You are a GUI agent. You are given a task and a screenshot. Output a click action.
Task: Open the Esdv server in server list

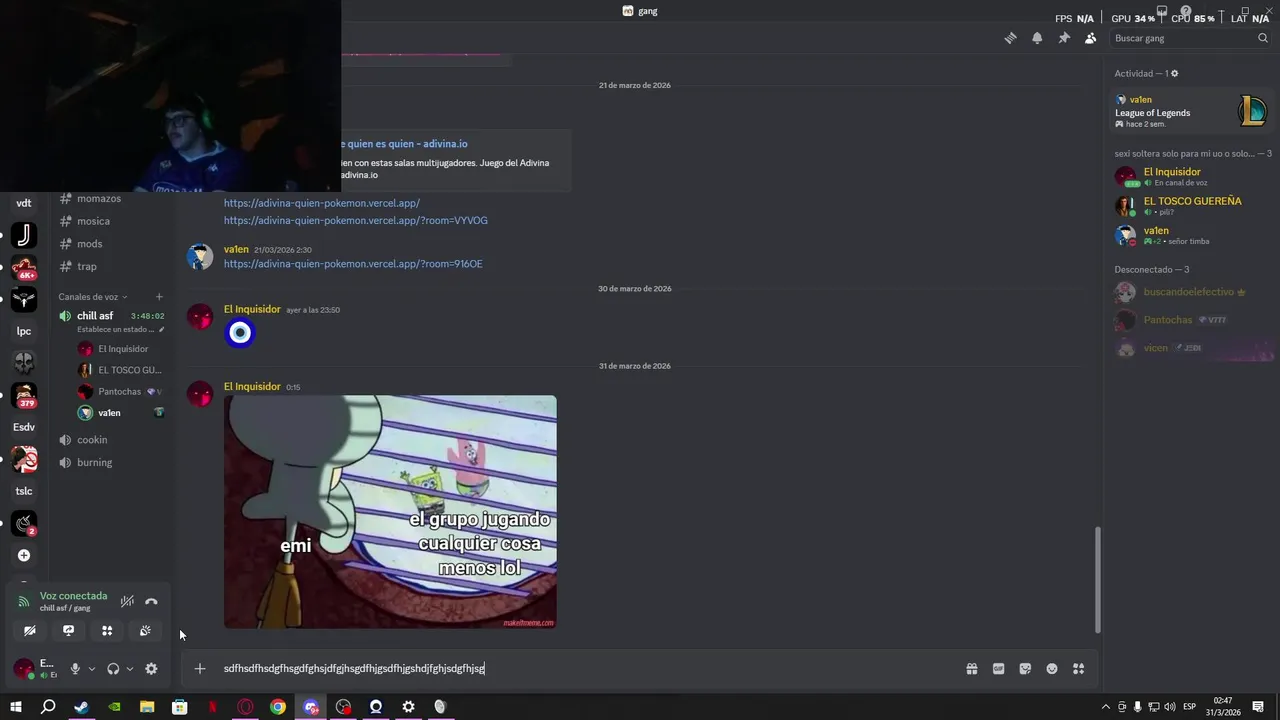(24, 427)
